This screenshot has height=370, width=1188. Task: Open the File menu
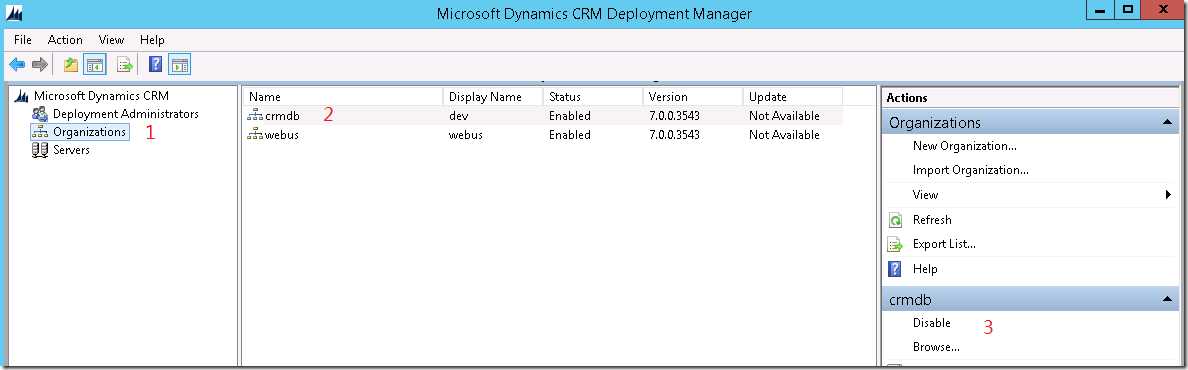(23, 39)
